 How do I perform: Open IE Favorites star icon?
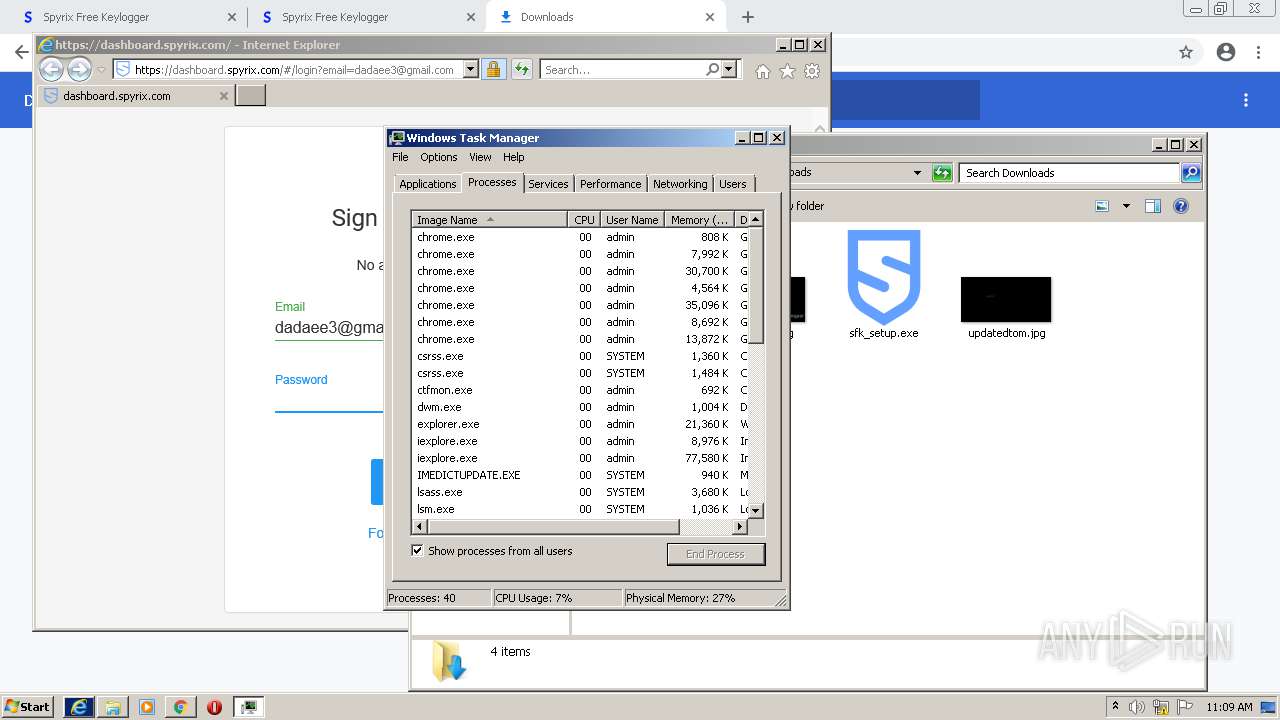(x=787, y=71)
